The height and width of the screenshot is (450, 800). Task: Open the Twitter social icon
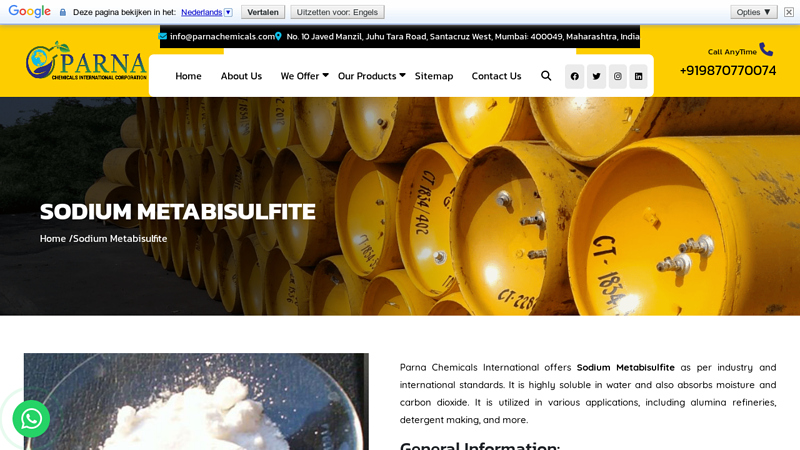coord(596,77)
